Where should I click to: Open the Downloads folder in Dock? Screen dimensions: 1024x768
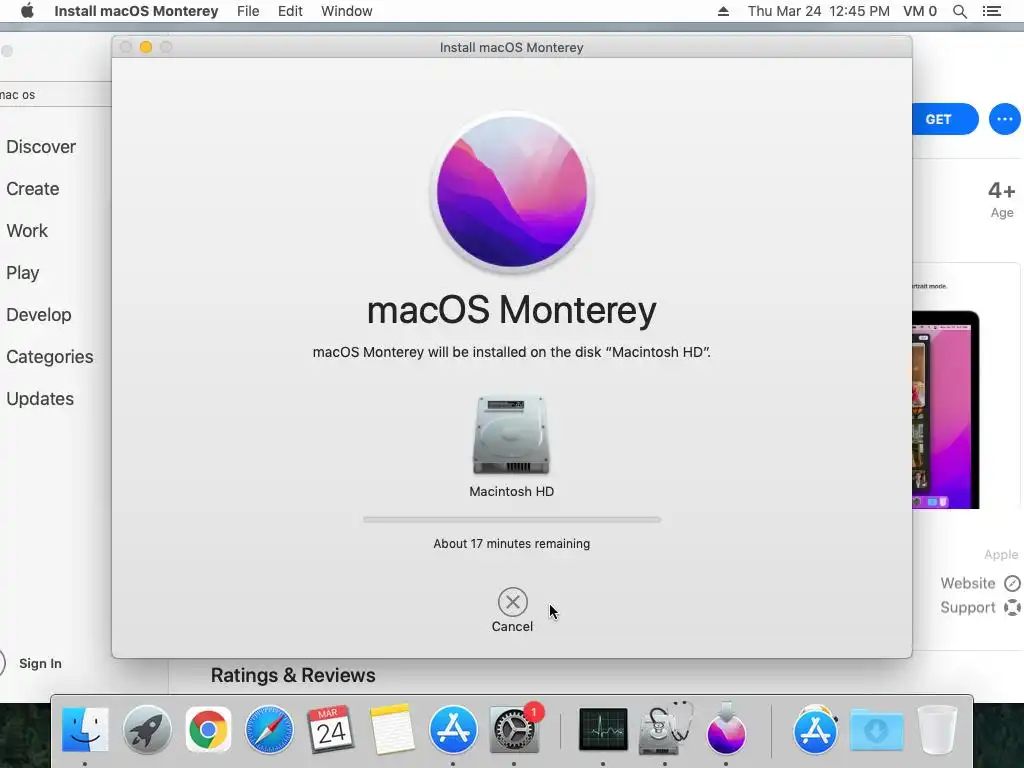pyautogui.click(x=876, y=729)
